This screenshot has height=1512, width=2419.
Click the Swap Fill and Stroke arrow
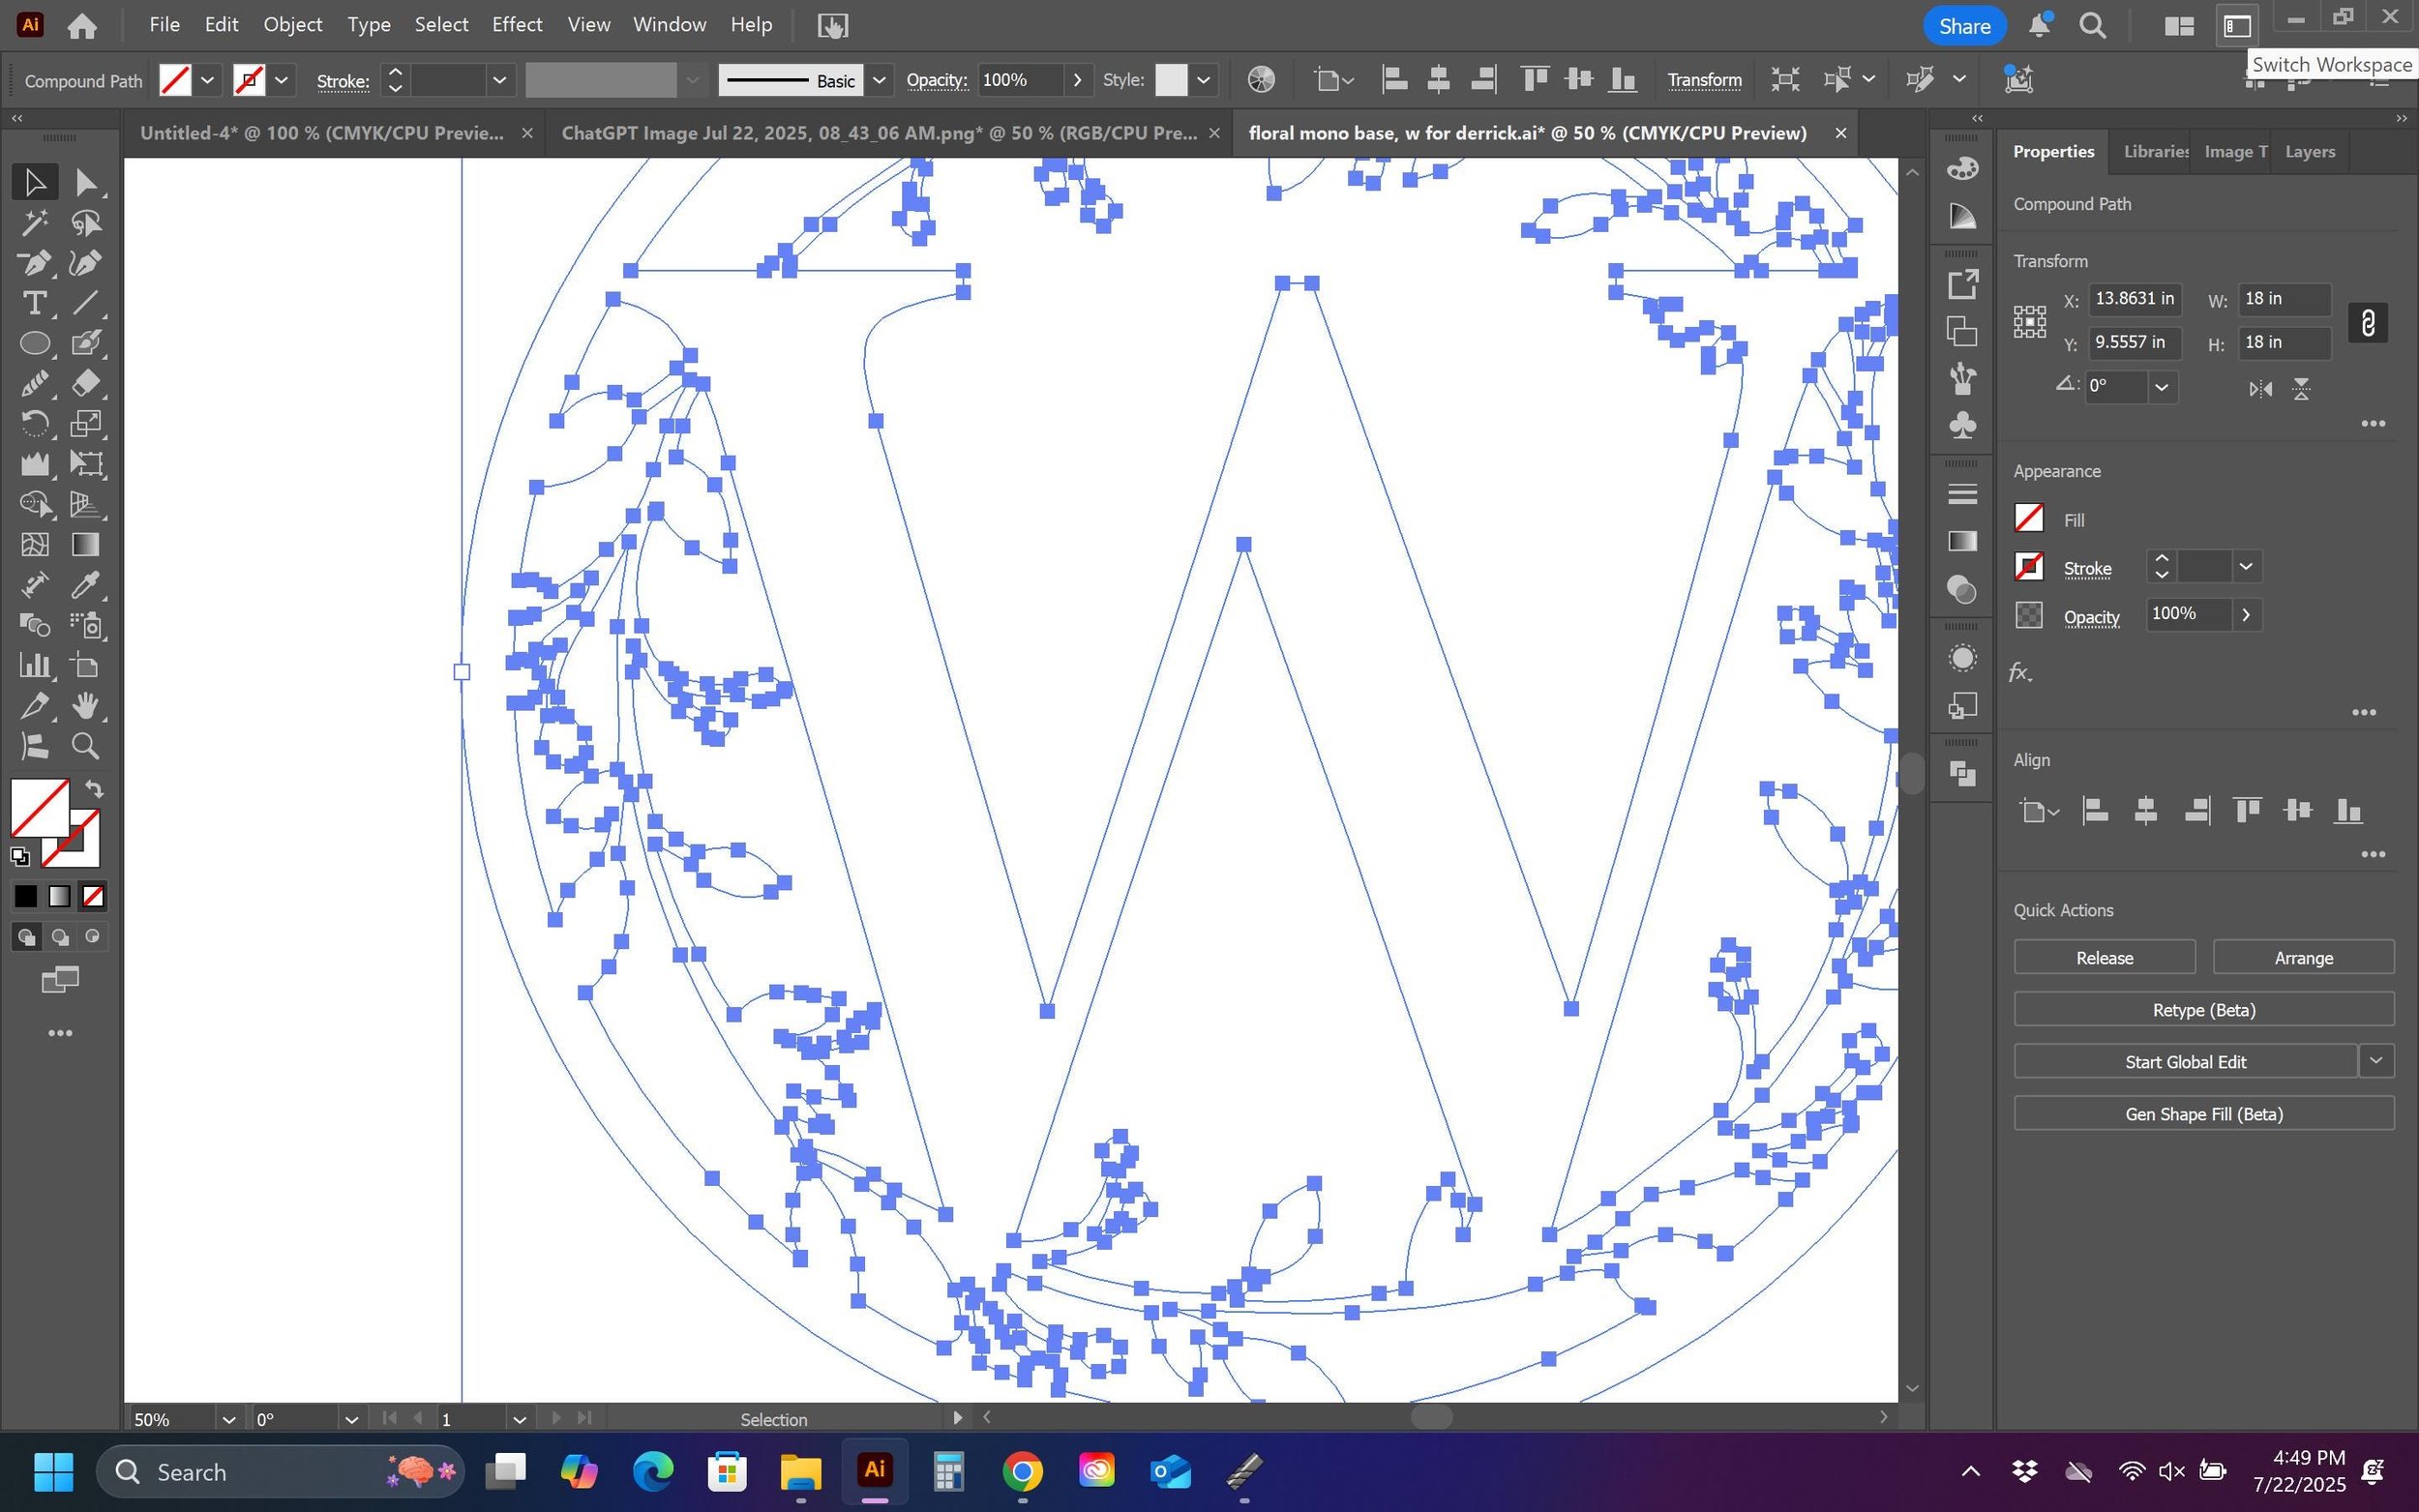click(94, 789)
